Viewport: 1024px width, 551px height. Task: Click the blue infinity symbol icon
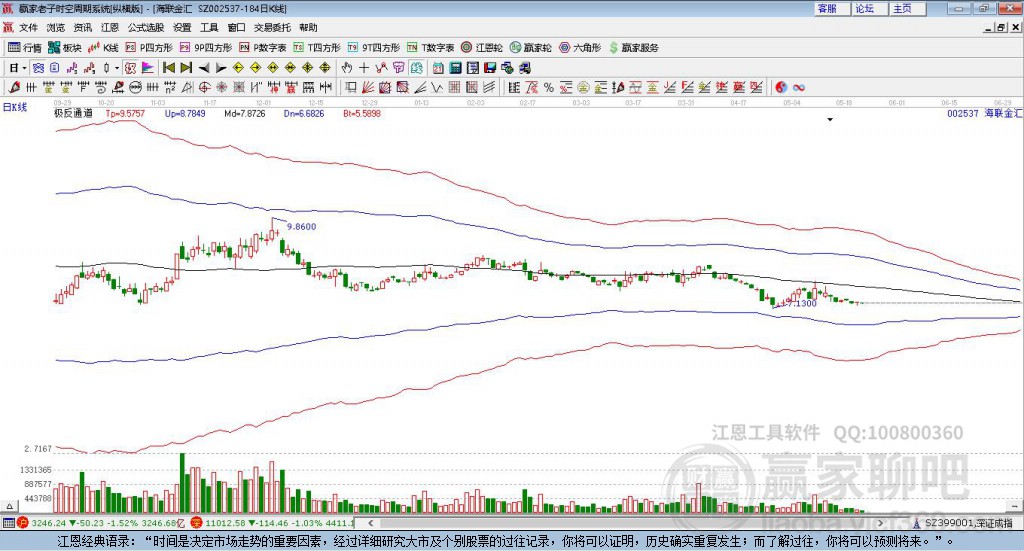(798, 87)
